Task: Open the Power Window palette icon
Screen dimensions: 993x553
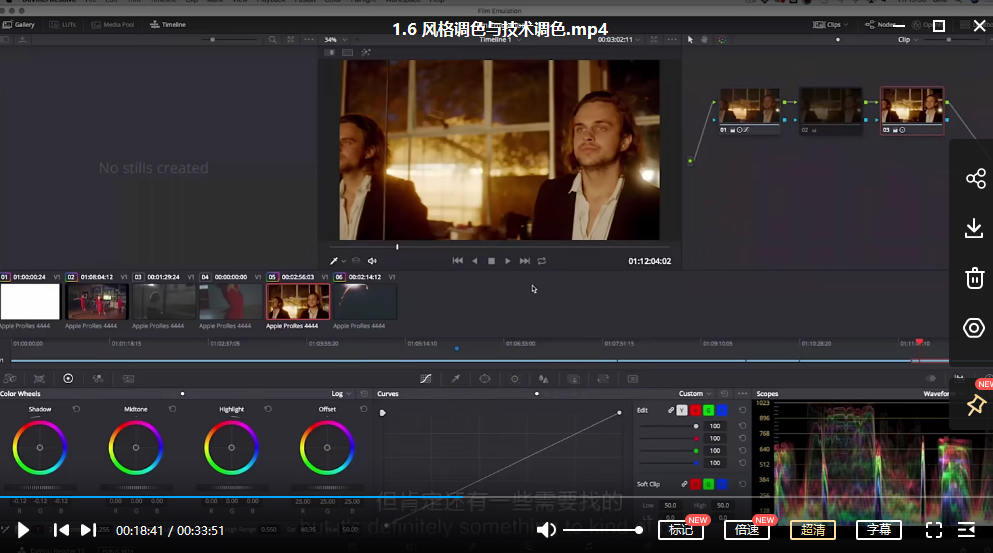Action: coord(485,379)
